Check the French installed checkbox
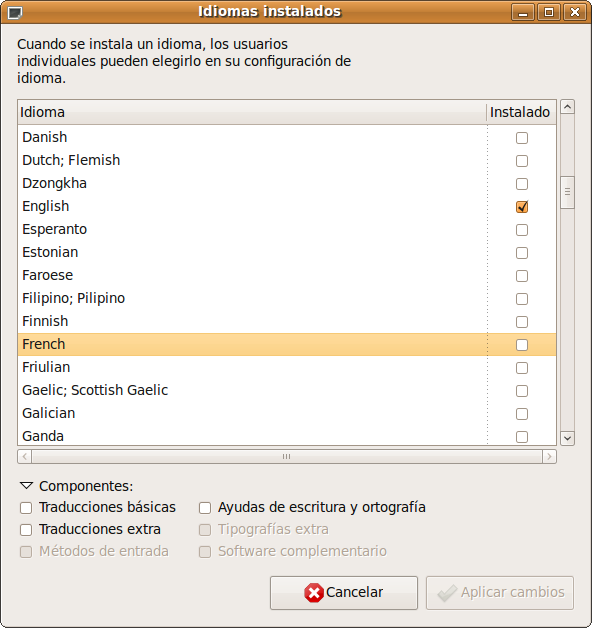592x628 pixels. point(522,345)
